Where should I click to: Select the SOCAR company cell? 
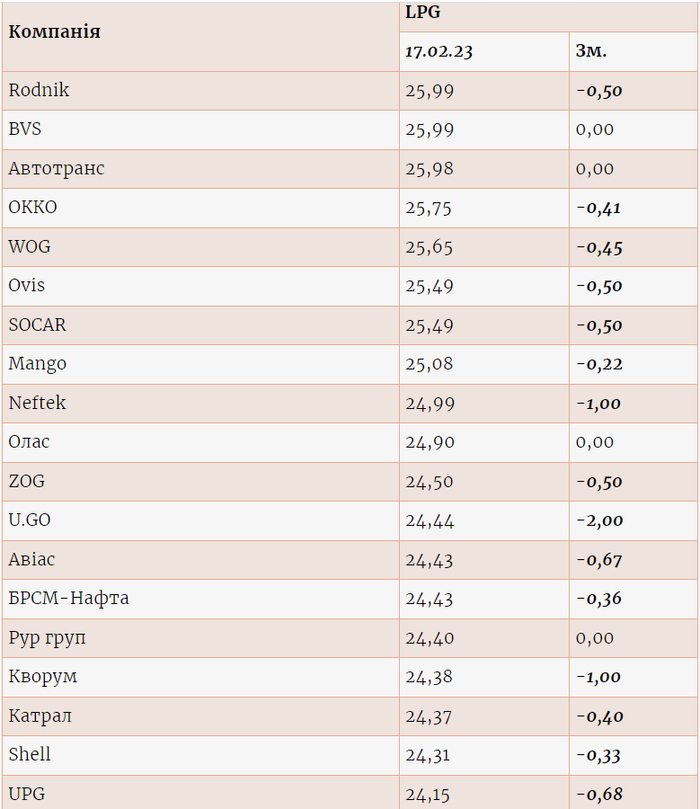37,325
